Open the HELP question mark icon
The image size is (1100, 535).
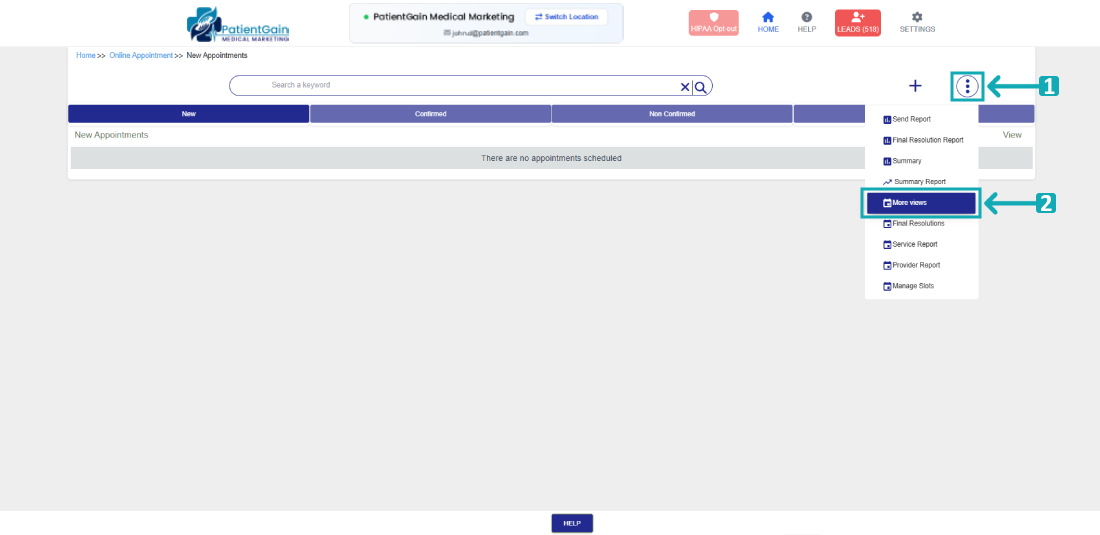coord(807,17)
